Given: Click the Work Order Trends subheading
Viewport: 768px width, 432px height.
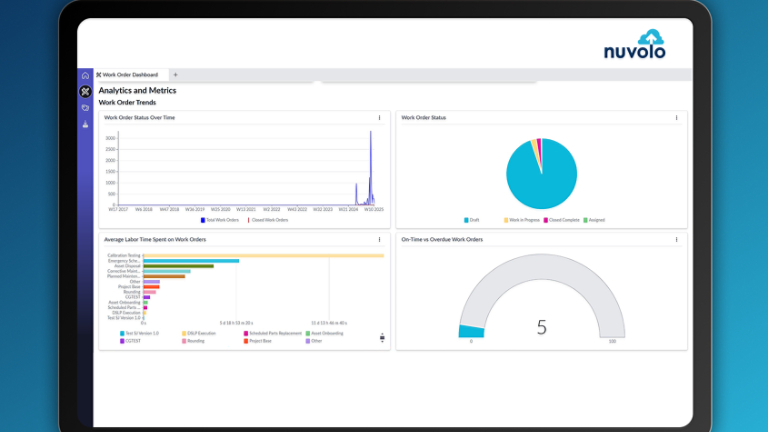Looking at the screenshot, I should (x=127, y=102).
